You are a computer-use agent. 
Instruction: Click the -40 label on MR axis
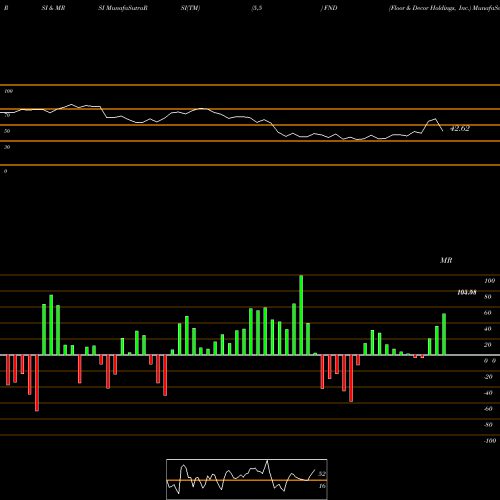tap(488, 393)
